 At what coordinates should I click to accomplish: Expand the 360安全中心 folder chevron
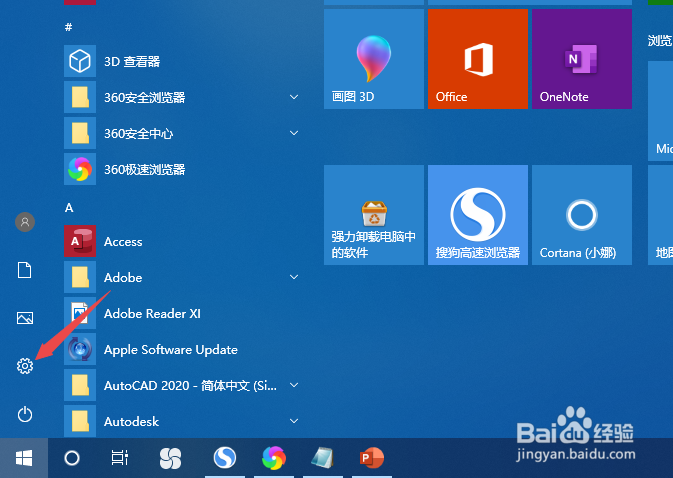point(294,133)
